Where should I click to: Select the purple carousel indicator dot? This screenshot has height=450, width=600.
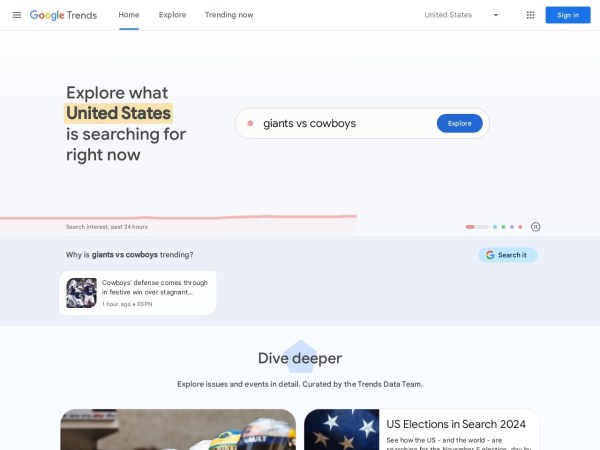[x=512, y=227]
